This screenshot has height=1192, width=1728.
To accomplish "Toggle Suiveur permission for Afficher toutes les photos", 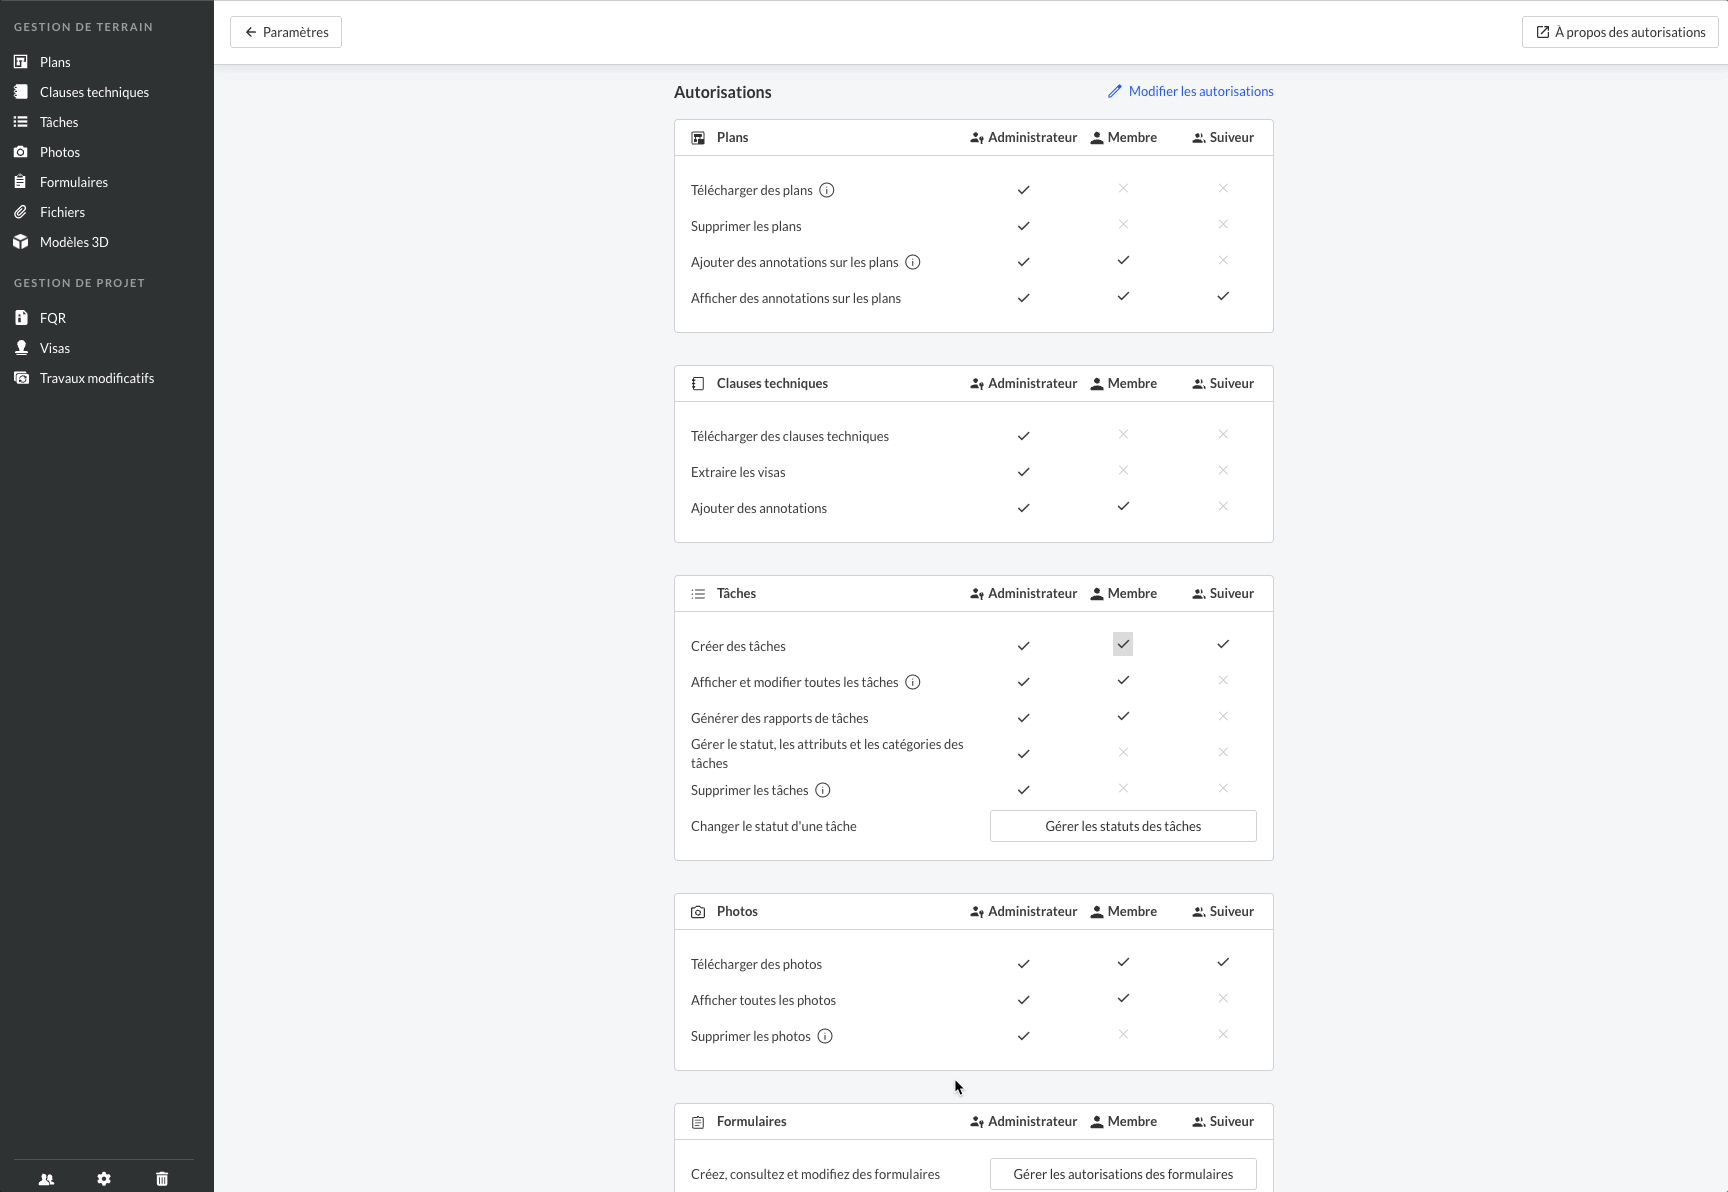I will click(x=1223, y=998).
